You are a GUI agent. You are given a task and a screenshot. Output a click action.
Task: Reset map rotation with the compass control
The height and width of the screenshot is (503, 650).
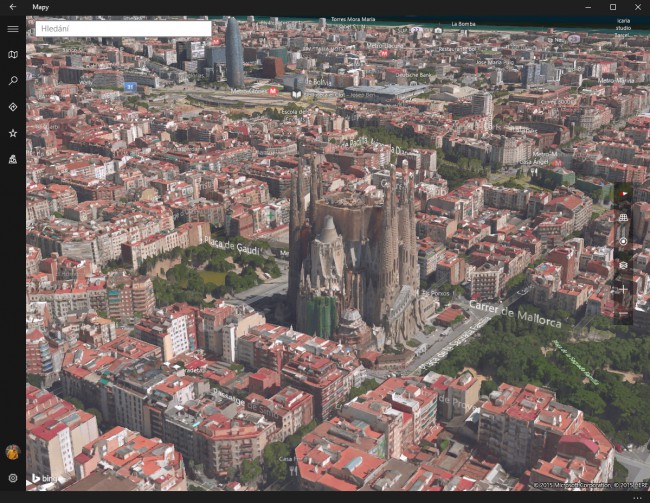pyautogui.click(x=623, y=193)
